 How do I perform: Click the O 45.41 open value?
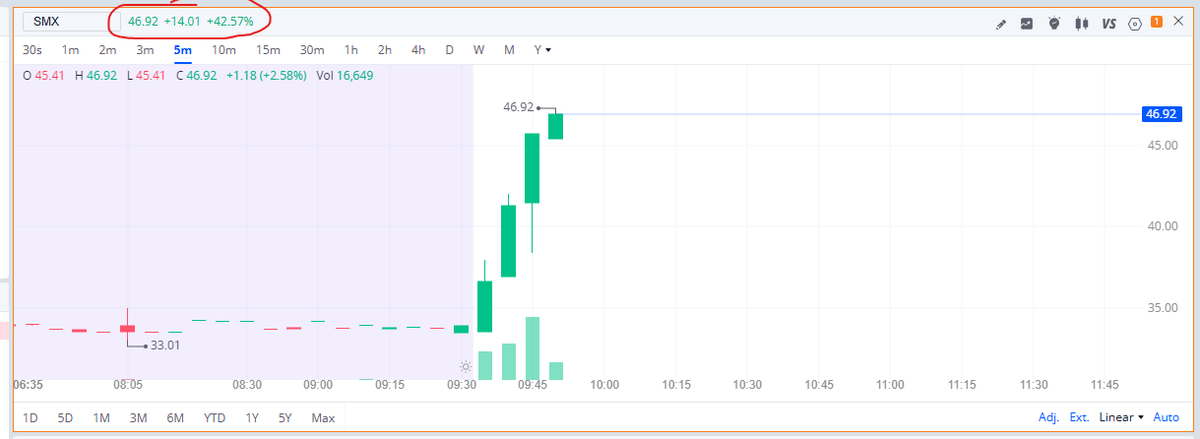[42, 75]
